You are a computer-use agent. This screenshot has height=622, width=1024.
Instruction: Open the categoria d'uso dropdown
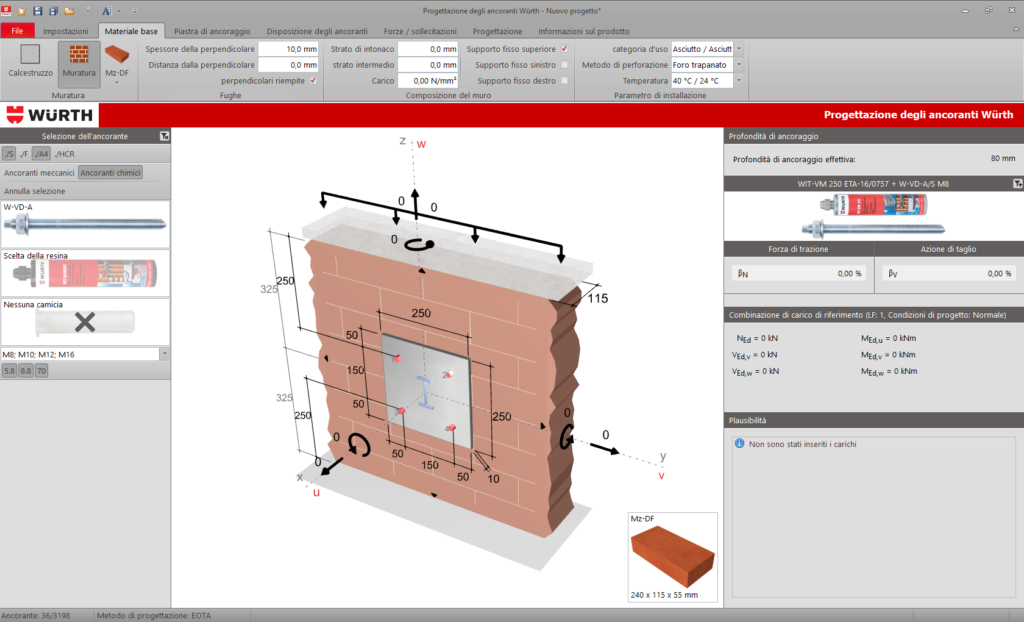coord(737,47)
